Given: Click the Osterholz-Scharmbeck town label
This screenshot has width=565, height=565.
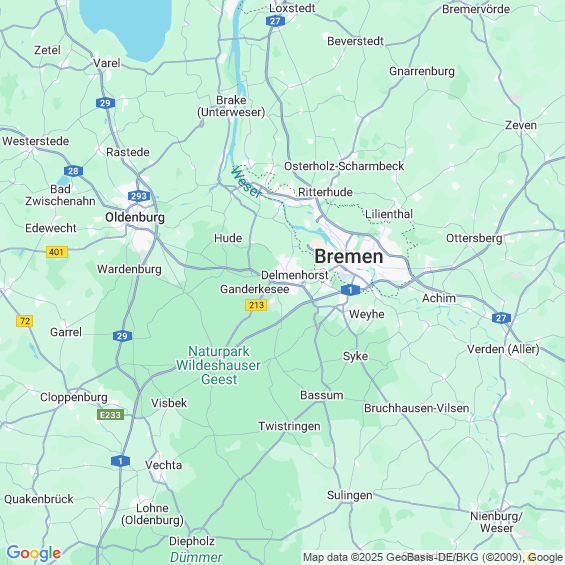Looking at the screenshot, I should pos(344,166).
